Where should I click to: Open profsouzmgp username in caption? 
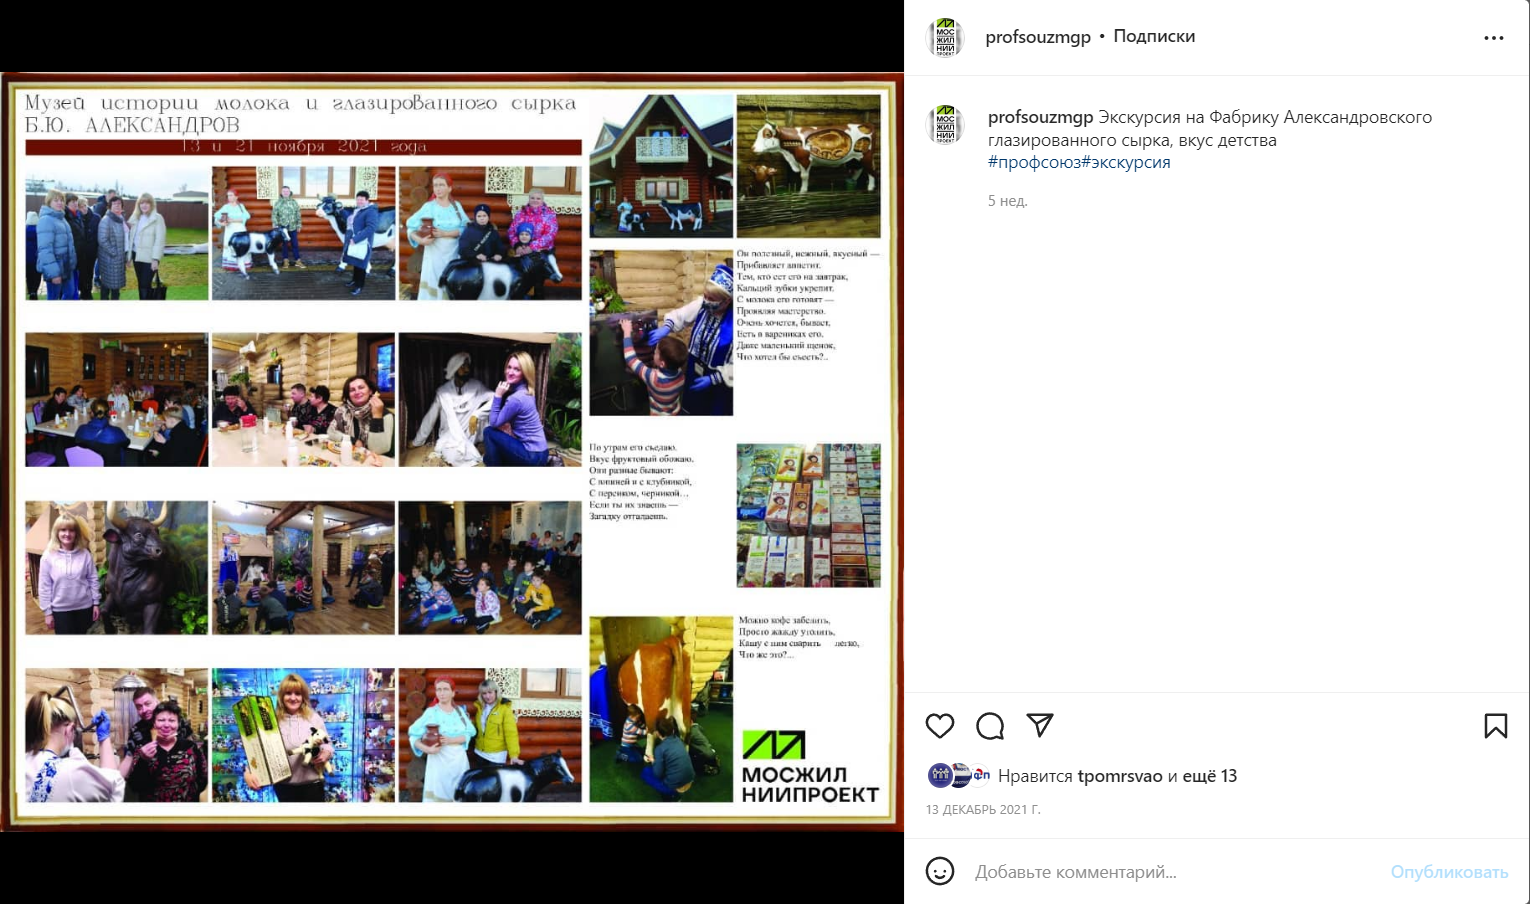click(1040, 117)
